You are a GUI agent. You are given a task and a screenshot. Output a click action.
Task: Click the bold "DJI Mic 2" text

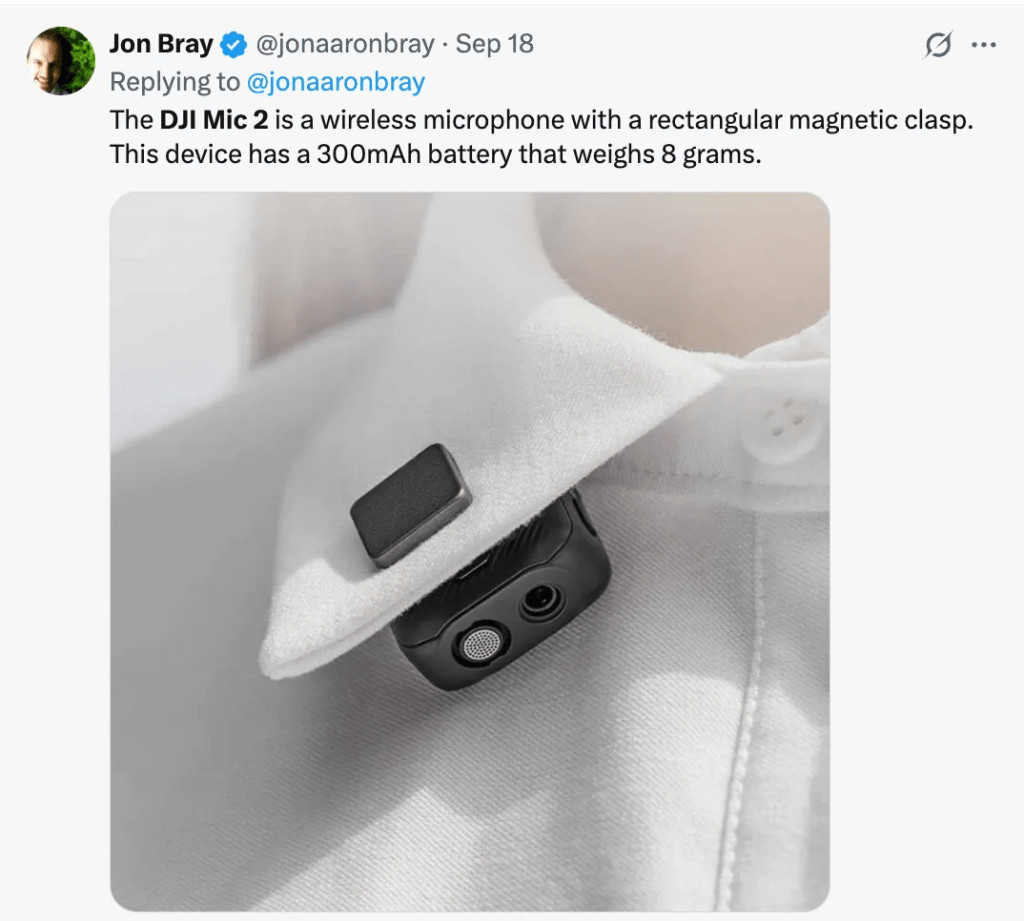coord(214,120)
